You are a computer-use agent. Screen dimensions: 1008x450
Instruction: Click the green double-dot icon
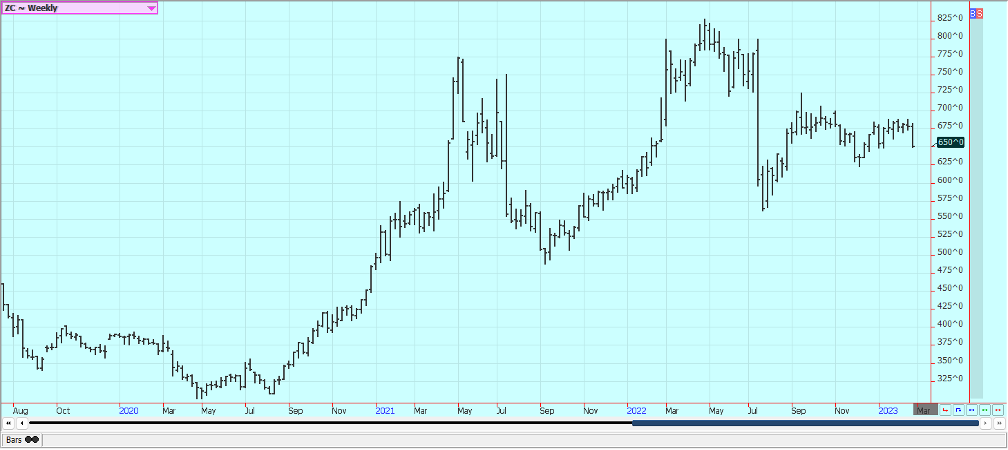coord(985,410)
